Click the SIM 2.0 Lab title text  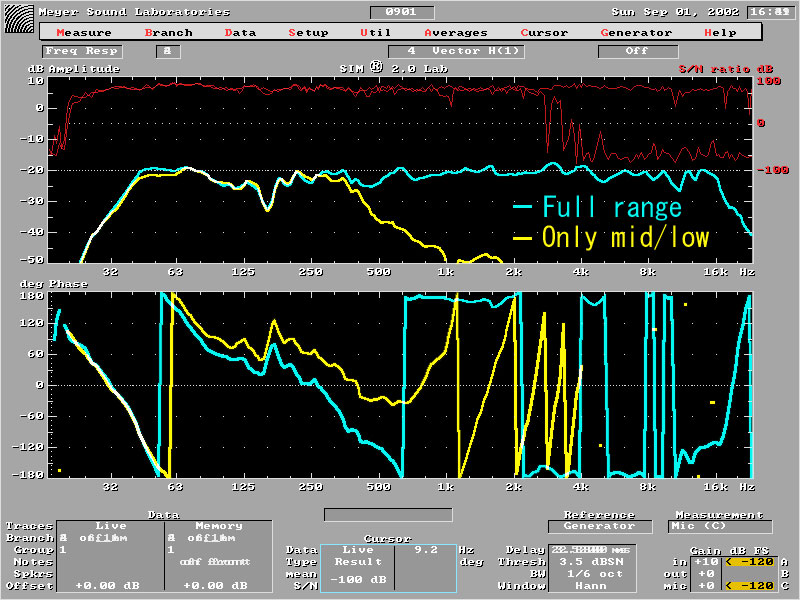pyautogui.click(x=394, y=67)
